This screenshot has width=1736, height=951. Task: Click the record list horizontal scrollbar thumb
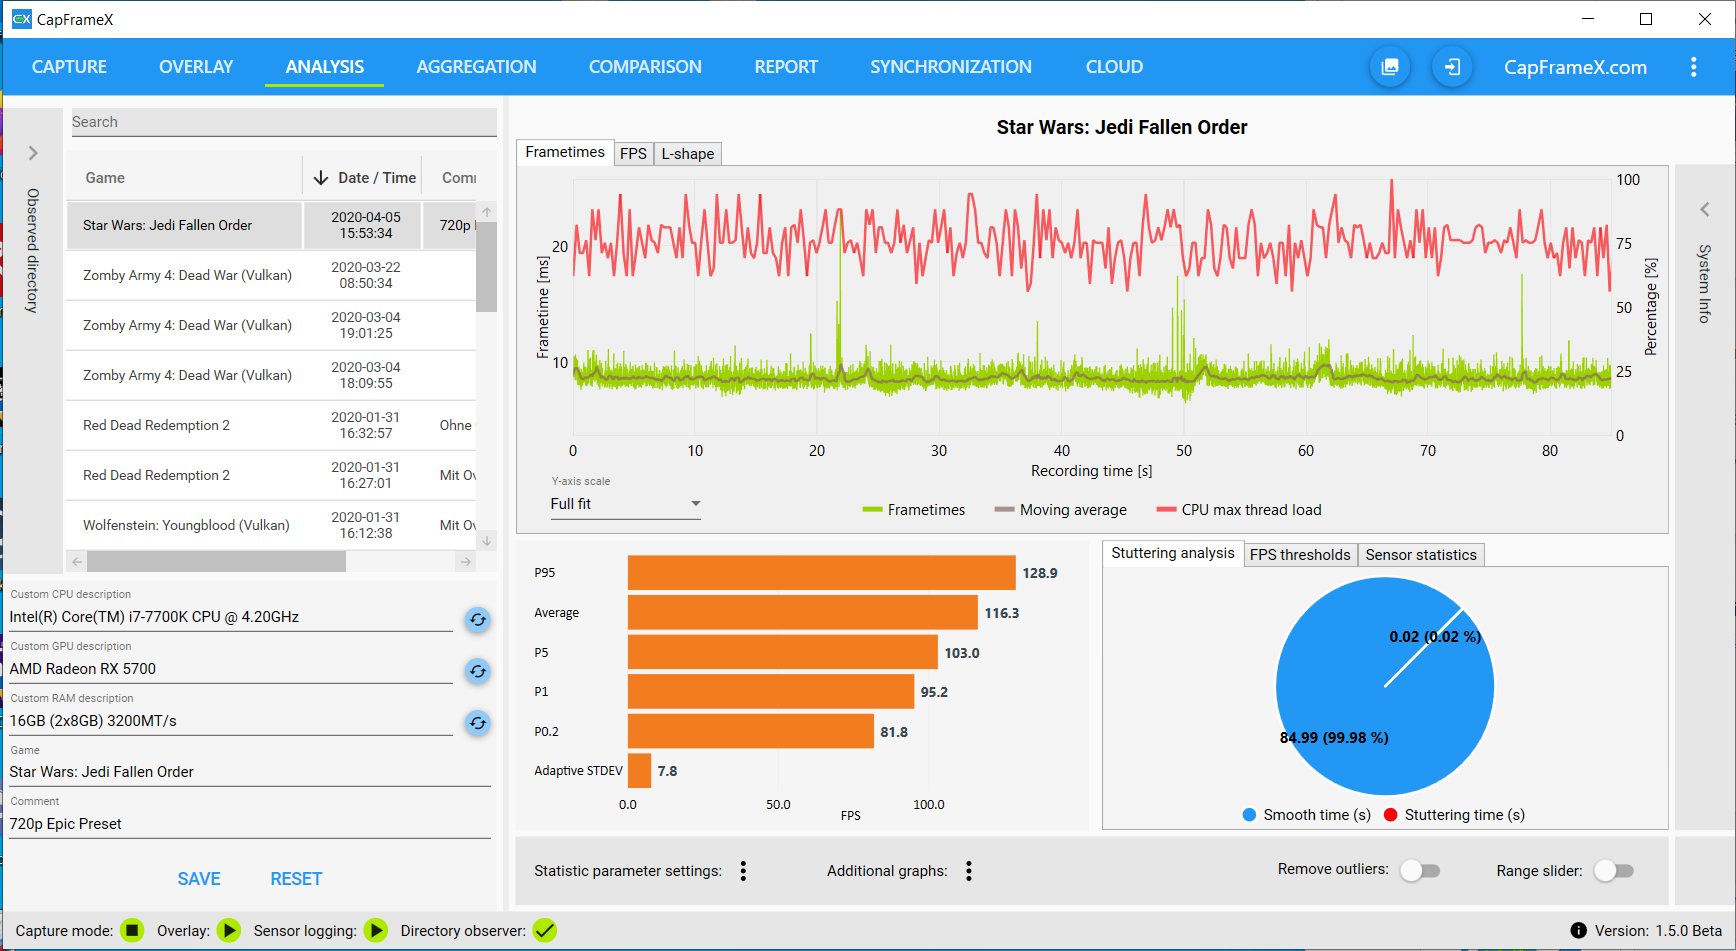[216, 562]
